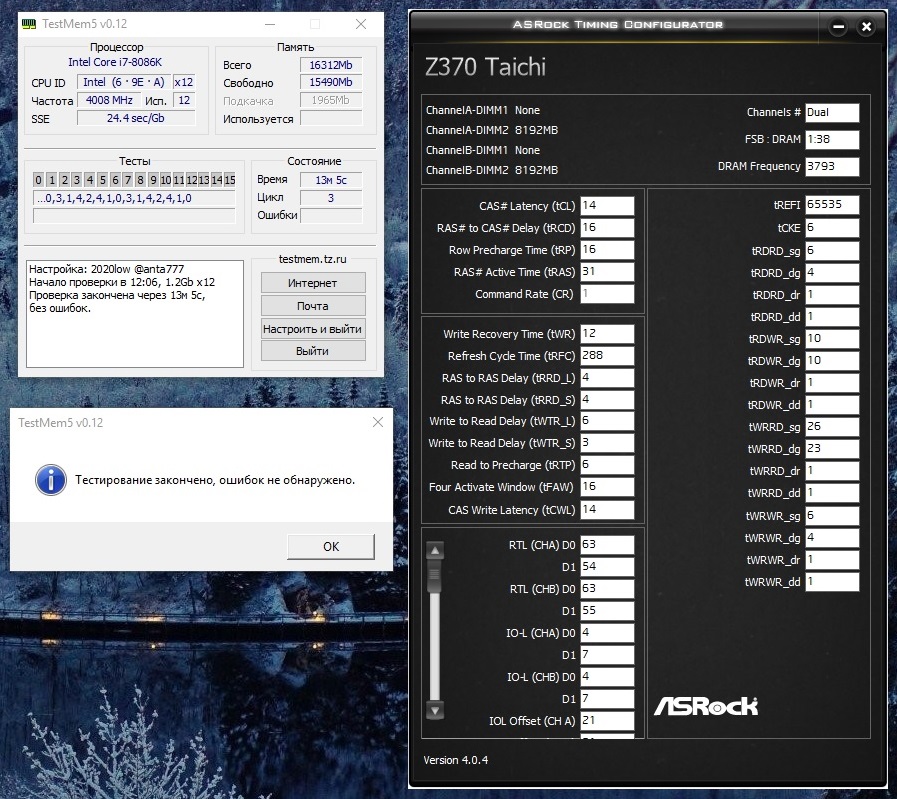
Task: Click the Цикл value field
Action: coord(331,198)
